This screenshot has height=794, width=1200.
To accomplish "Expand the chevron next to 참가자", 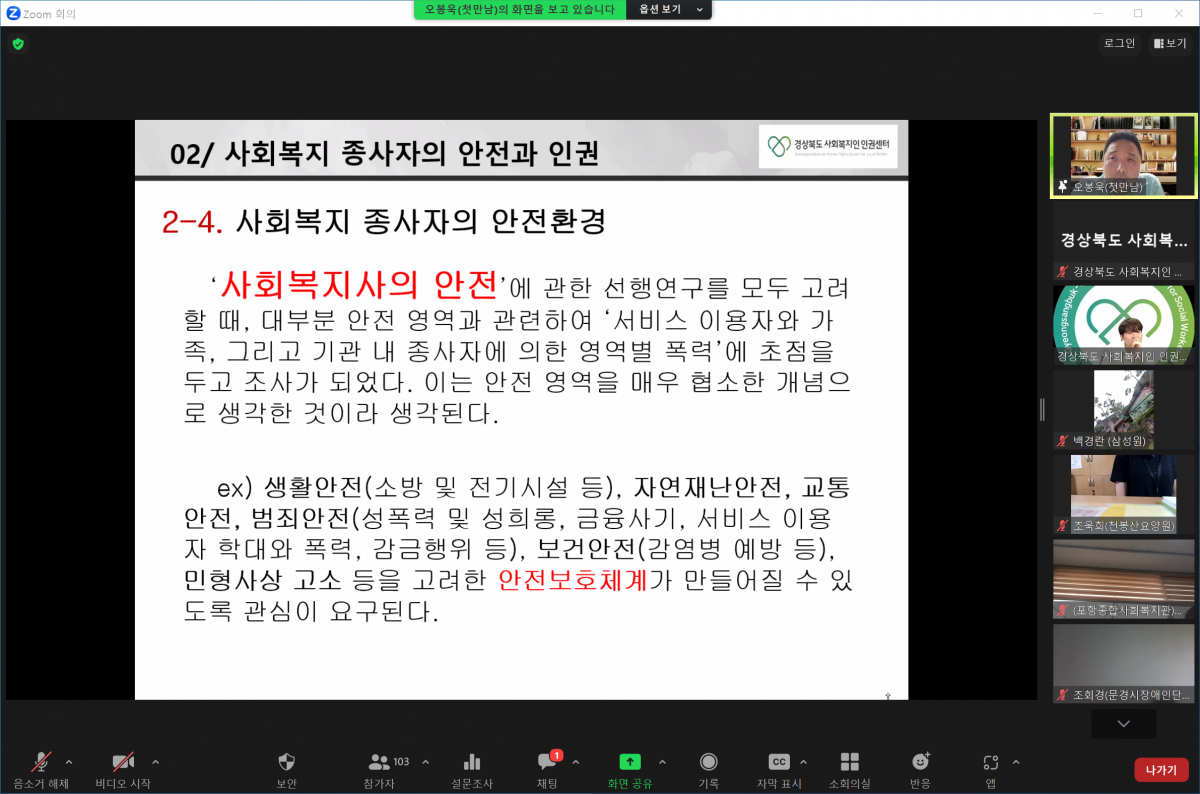I will [426, 761].
